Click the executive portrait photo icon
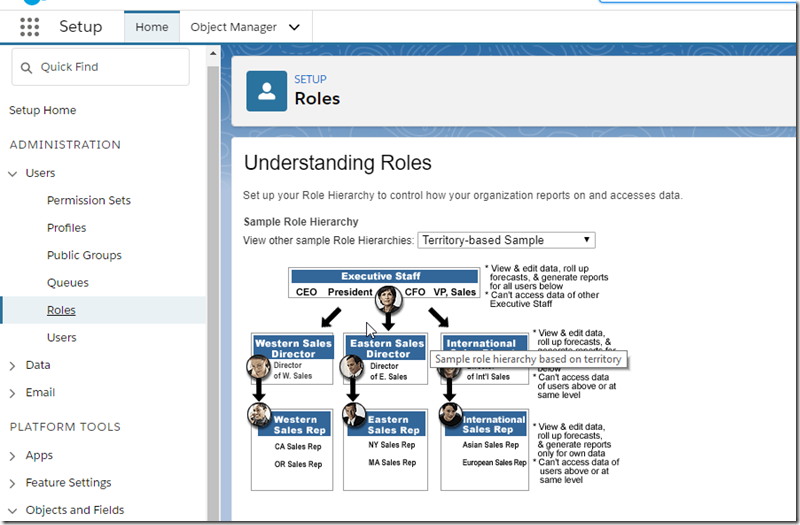Screen dimensions: 800x525 pyautogui.click(x=388, y=299)
